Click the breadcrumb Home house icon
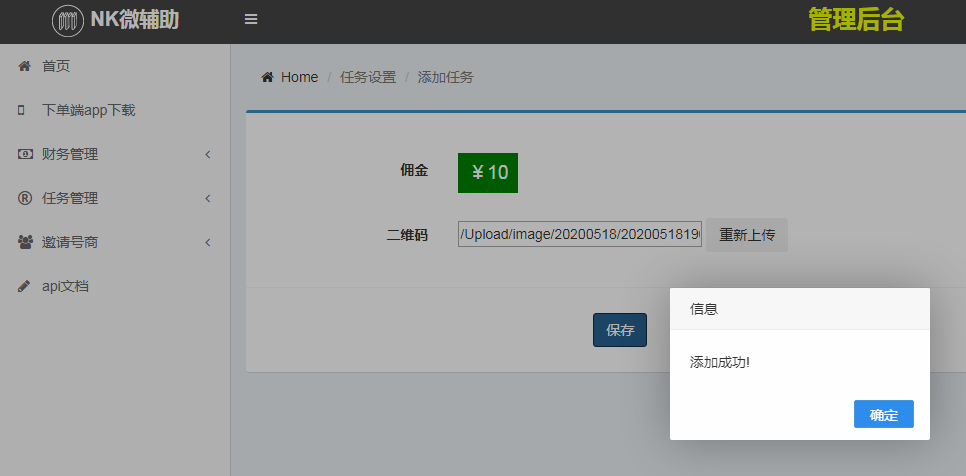 pos(267,77)
